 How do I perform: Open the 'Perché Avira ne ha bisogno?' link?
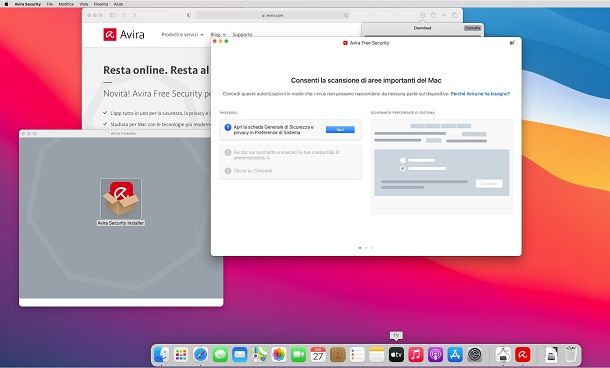[480, 94]
